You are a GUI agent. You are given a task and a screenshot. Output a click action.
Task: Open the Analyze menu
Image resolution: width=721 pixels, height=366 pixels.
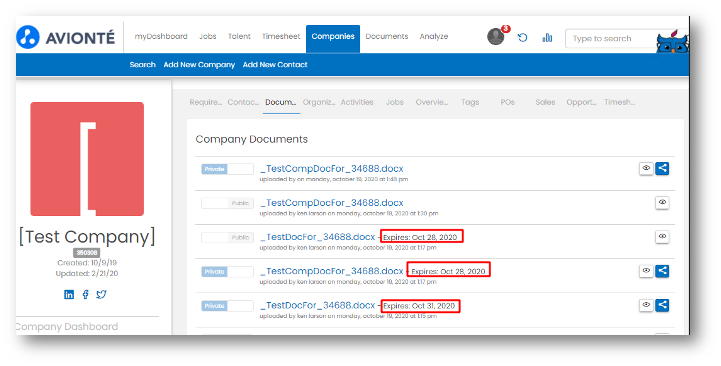434,36
